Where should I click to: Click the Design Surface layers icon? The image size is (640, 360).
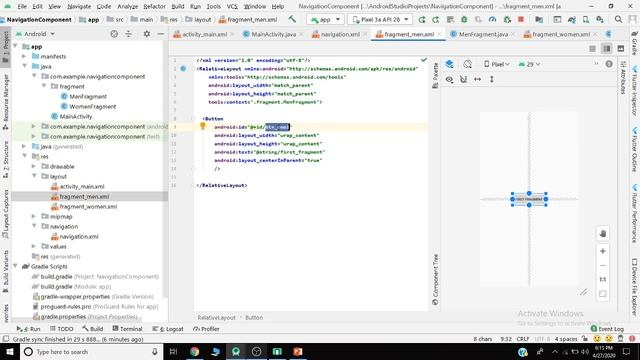[x=449, y=64]
